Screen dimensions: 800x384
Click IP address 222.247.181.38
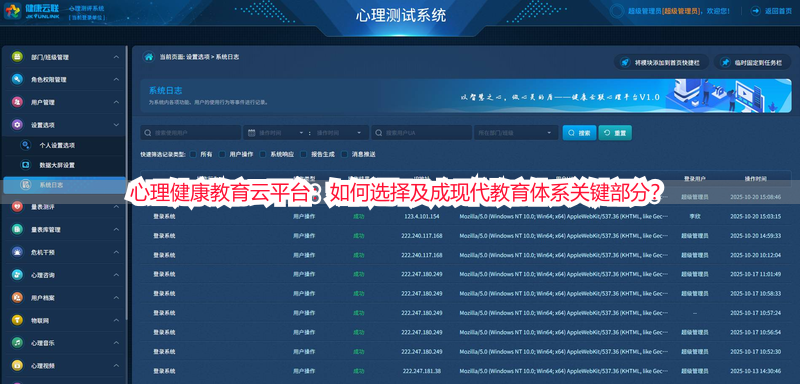tap(421, 370)
